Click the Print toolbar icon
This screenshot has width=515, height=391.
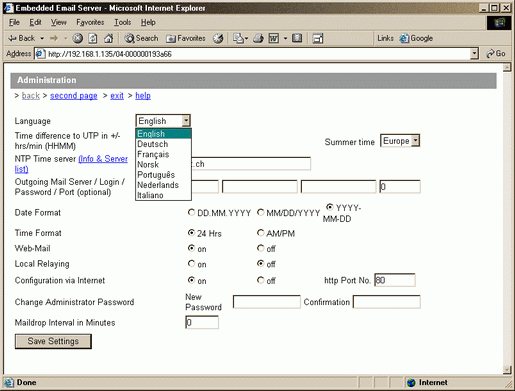coord(258,38)
